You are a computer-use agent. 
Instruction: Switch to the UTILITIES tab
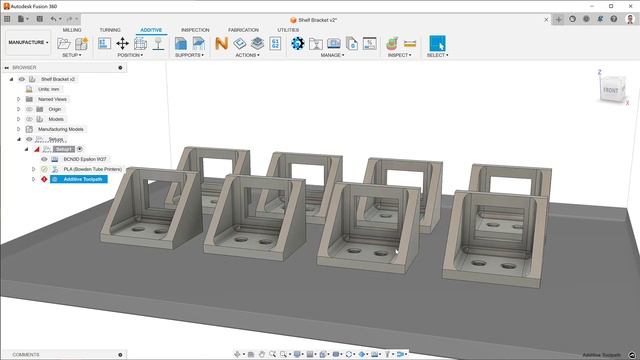(288, 30)
